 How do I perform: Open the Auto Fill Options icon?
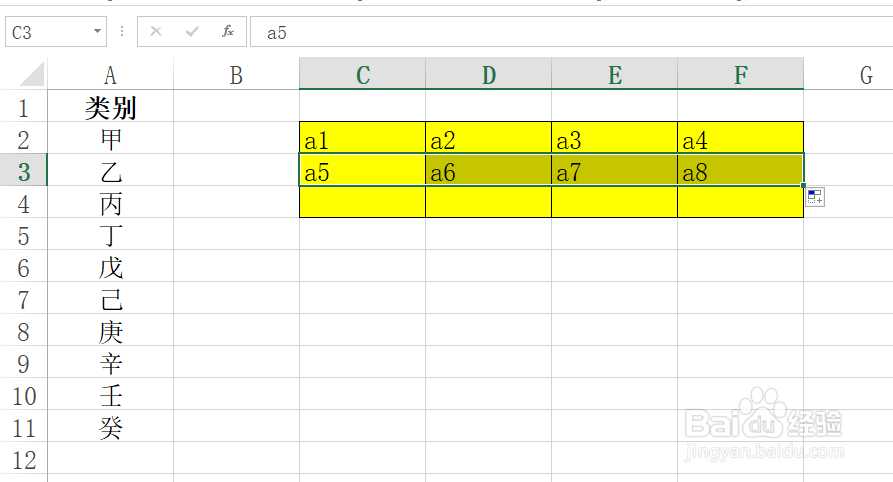click(x=815, y=197)
